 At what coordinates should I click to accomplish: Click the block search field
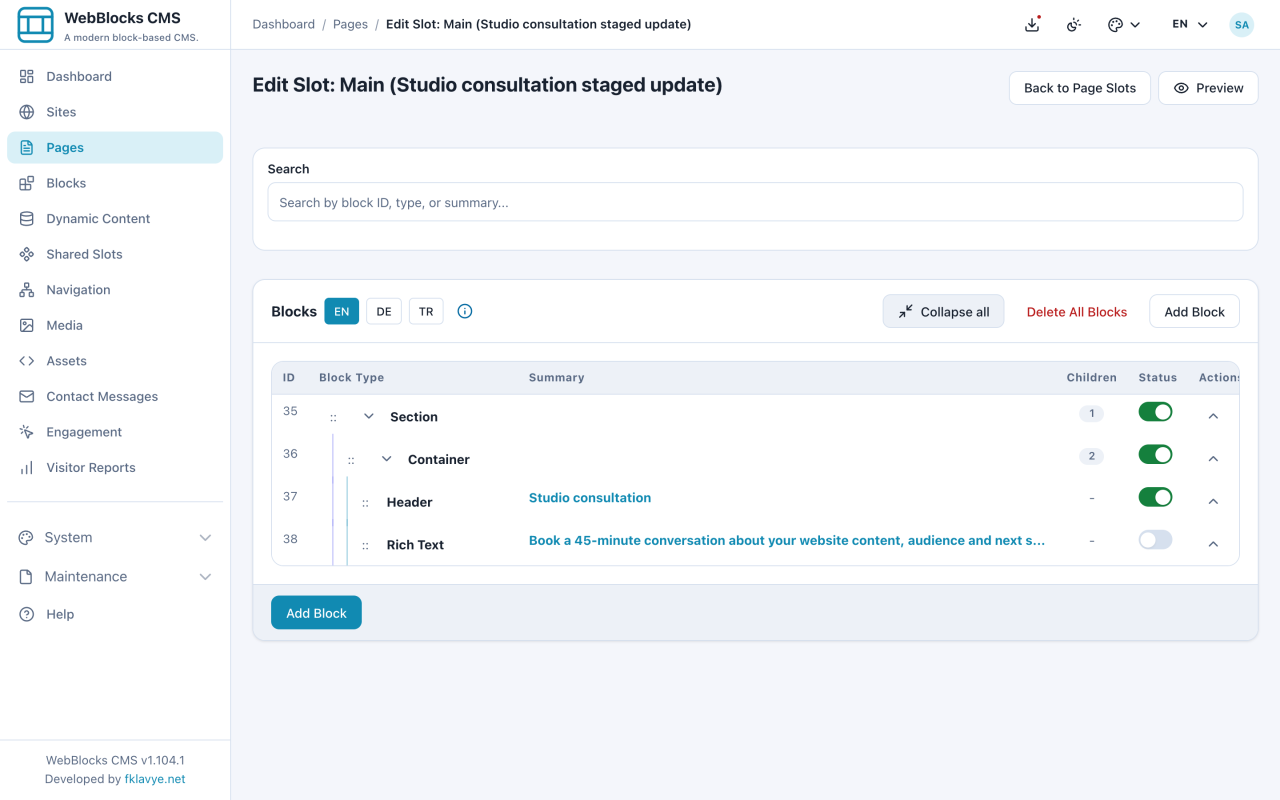coord(755,202)
